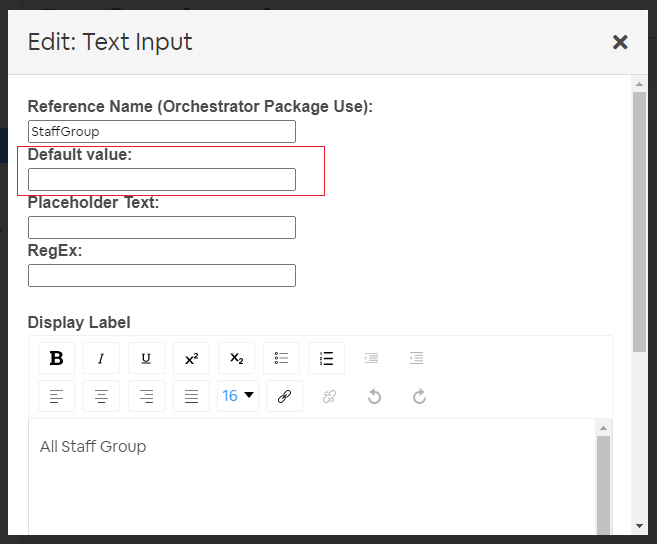Insert a numbered list
The height and width of the screenshot is (544, 657).
326,358
